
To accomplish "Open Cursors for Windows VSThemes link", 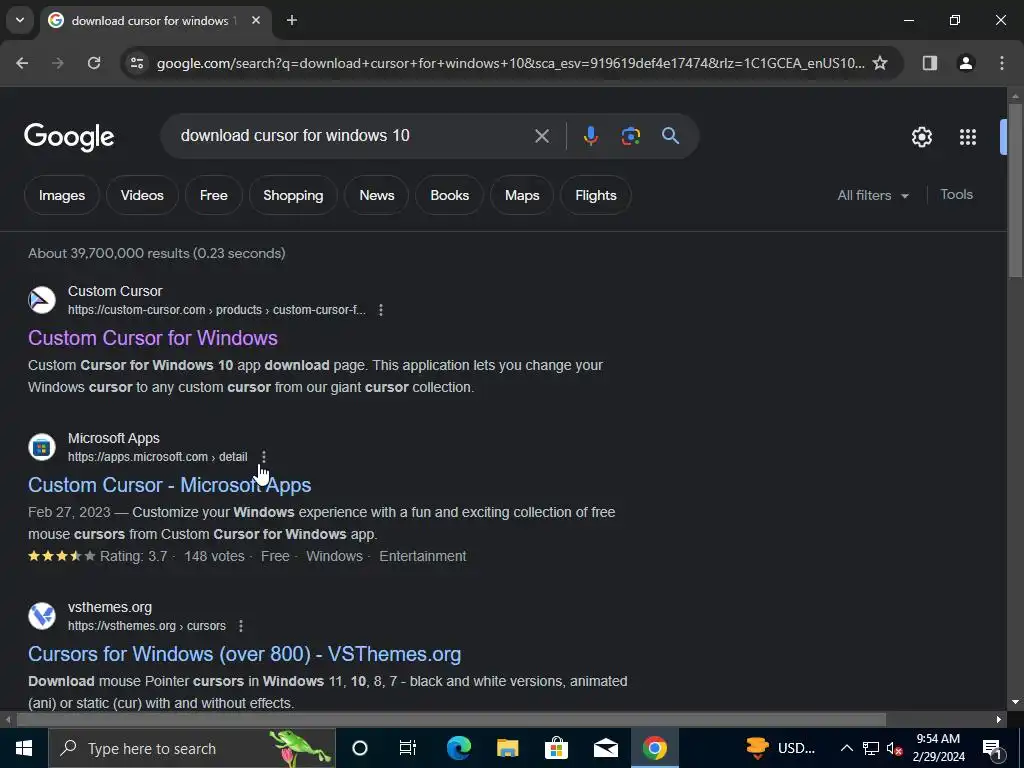I will point(244,654).
